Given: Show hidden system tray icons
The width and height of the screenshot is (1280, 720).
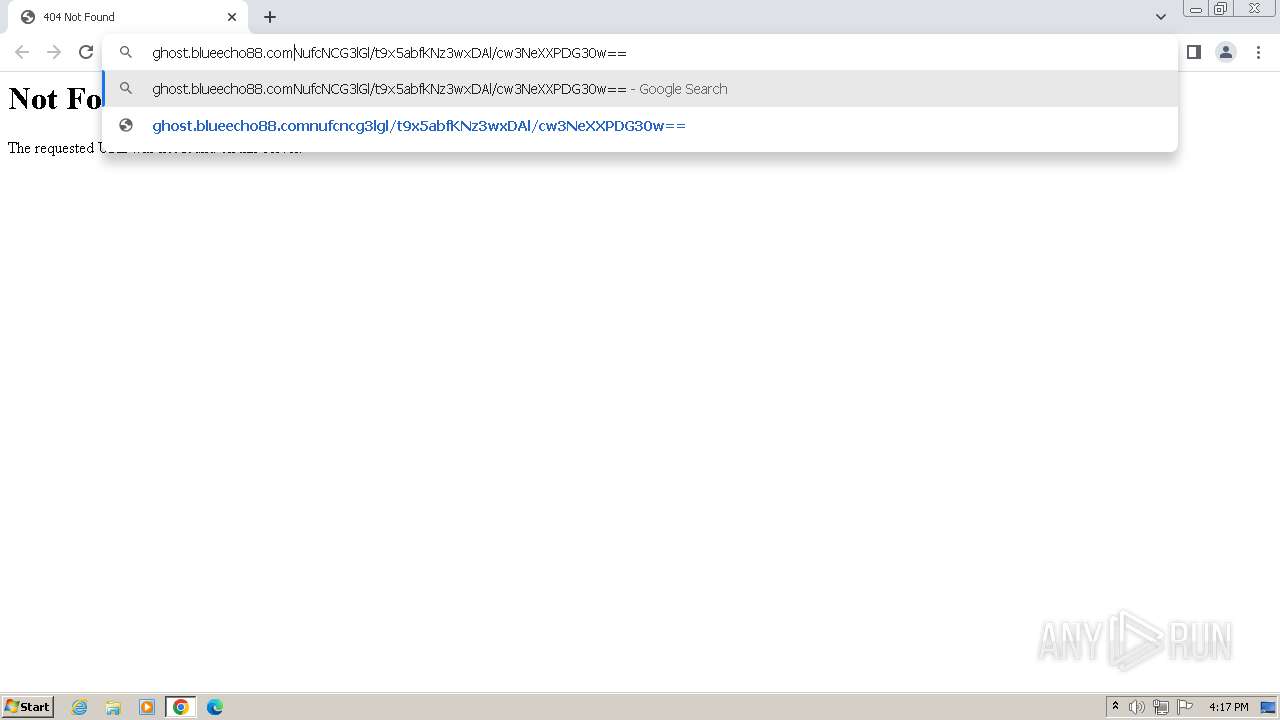Looking at the screenshot, I should click(x=1115, y=707).
